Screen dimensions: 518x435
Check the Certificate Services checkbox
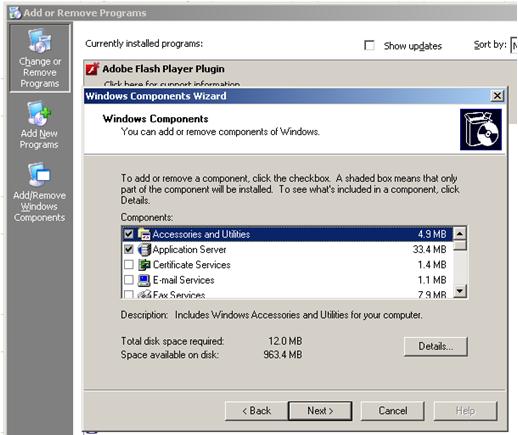point(129,265)
